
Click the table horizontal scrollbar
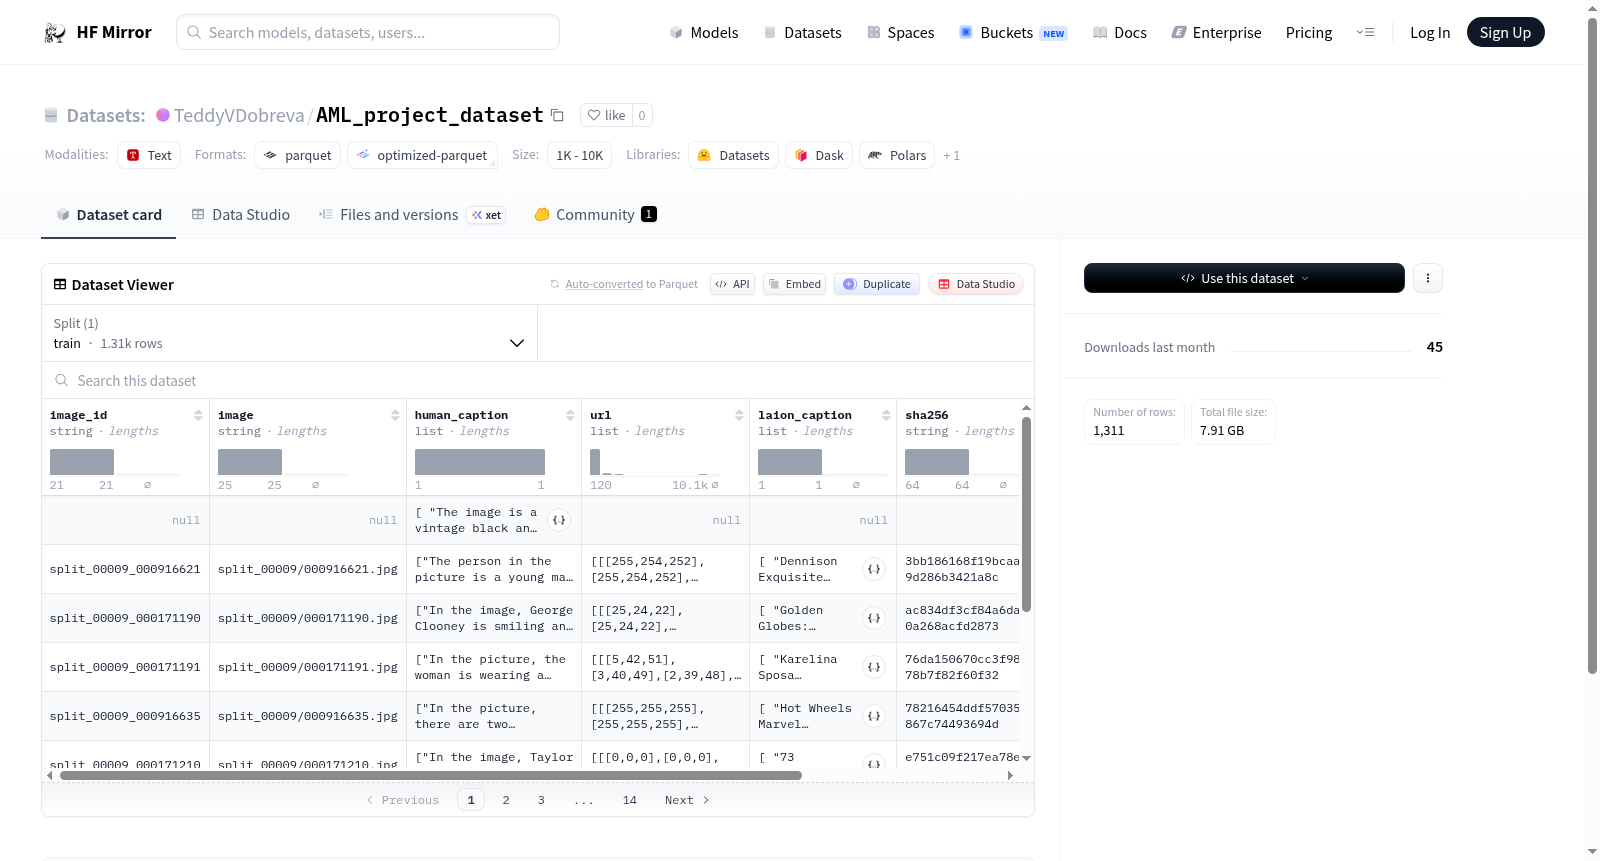pos(430,775)
